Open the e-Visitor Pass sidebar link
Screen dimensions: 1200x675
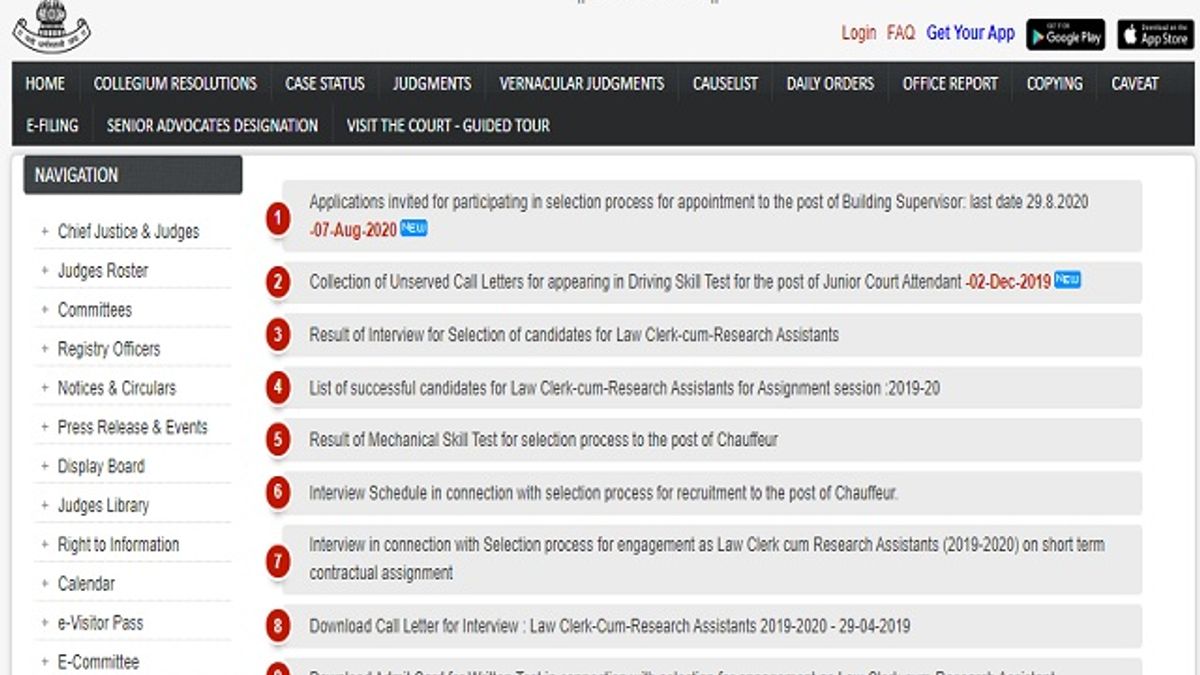(100, 623)
